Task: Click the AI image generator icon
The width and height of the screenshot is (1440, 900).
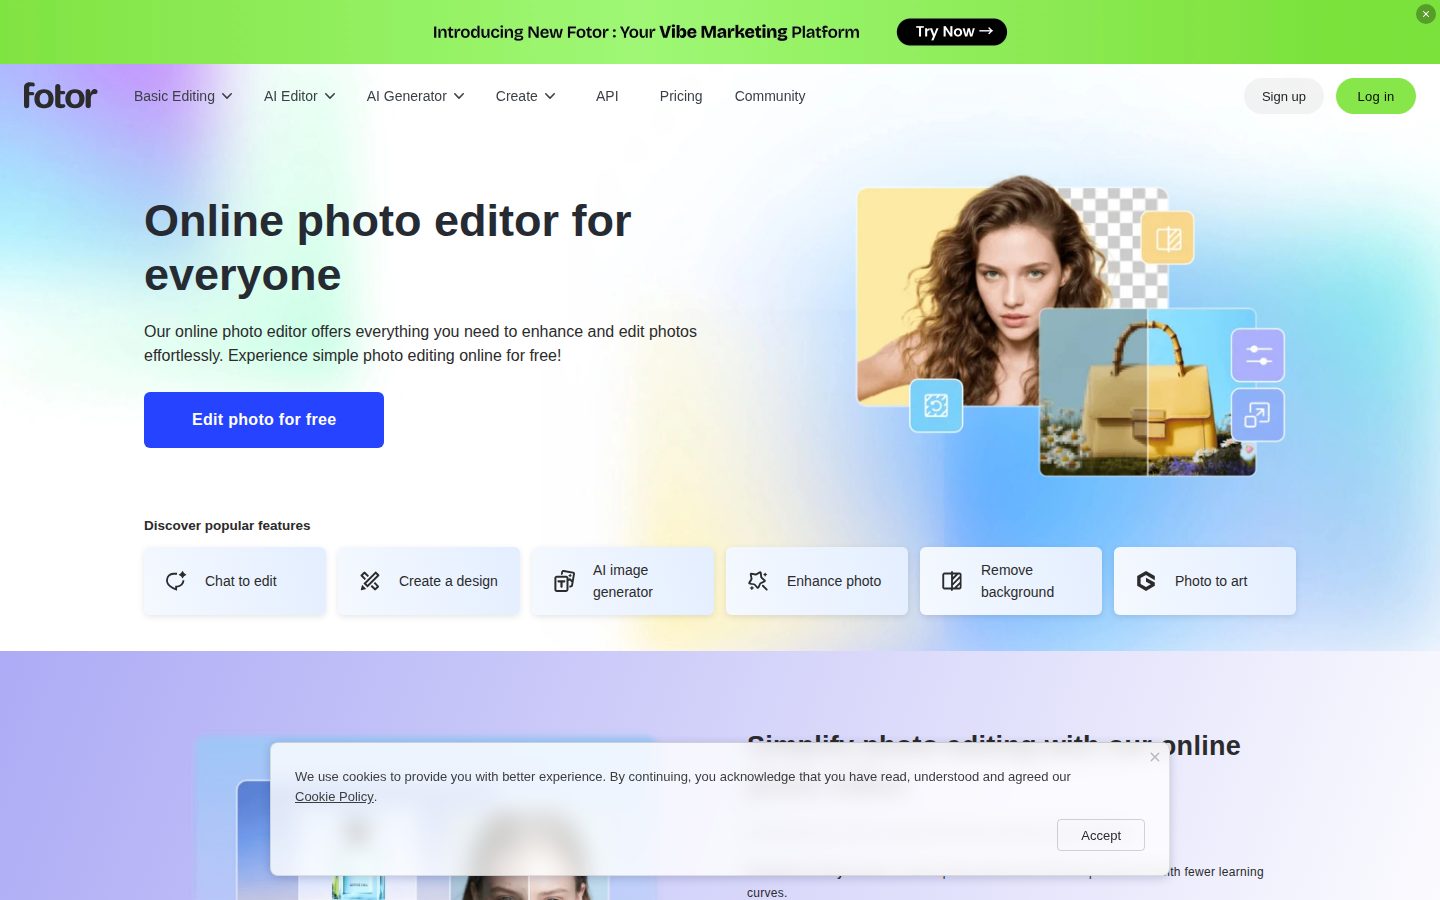Action: click(x=564, y=581)
